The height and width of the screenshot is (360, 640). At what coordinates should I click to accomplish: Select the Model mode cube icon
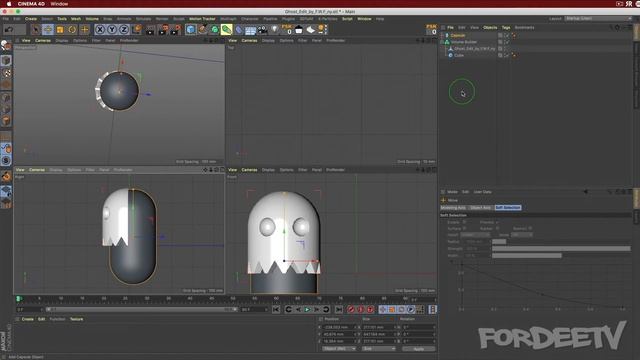(x=6, y=60)
